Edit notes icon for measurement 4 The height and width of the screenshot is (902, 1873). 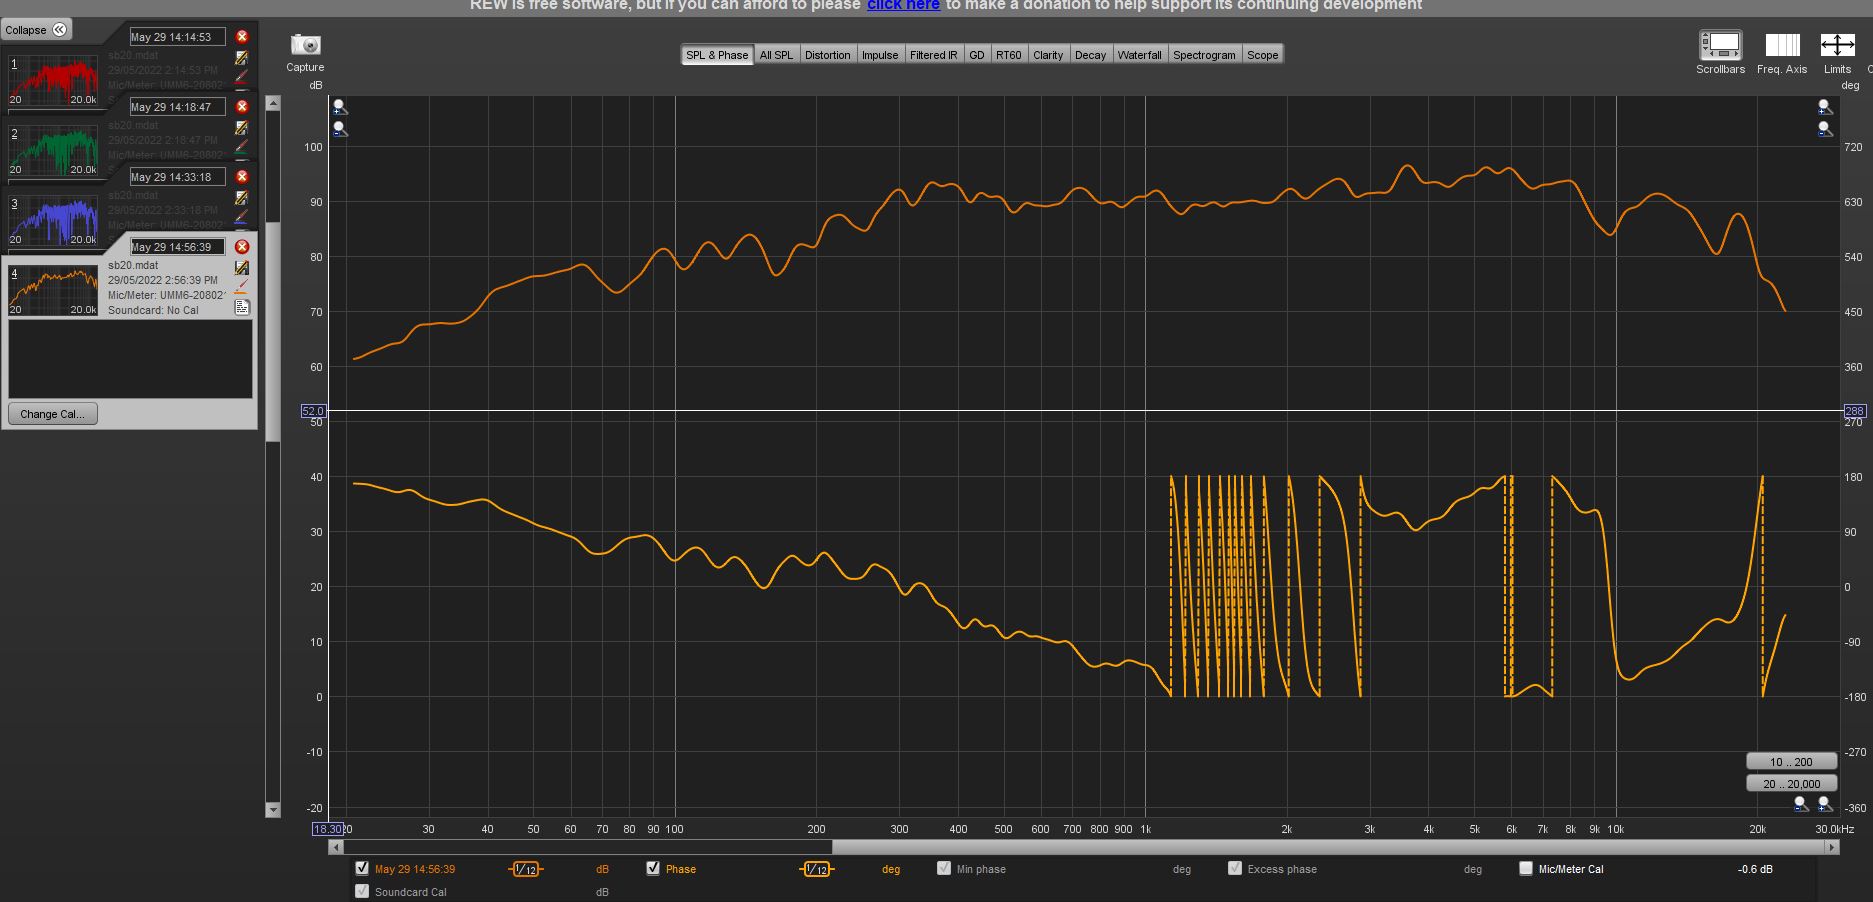click(x=241, y=268)
